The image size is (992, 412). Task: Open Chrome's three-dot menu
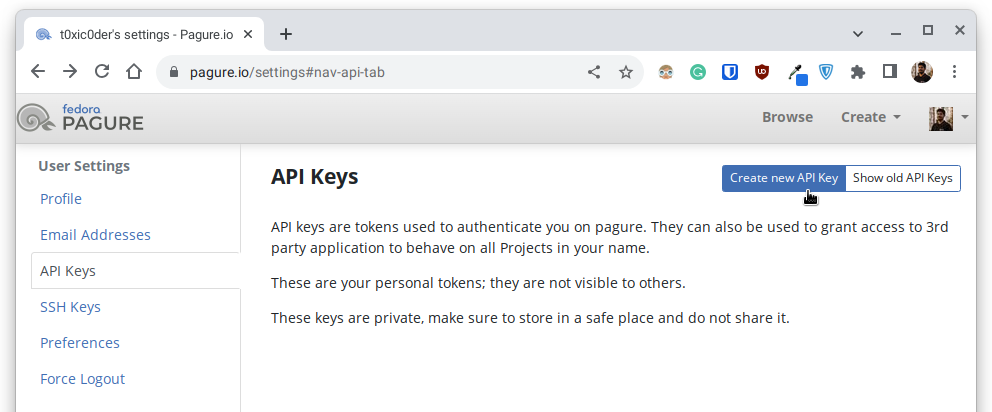pos(954,72)
